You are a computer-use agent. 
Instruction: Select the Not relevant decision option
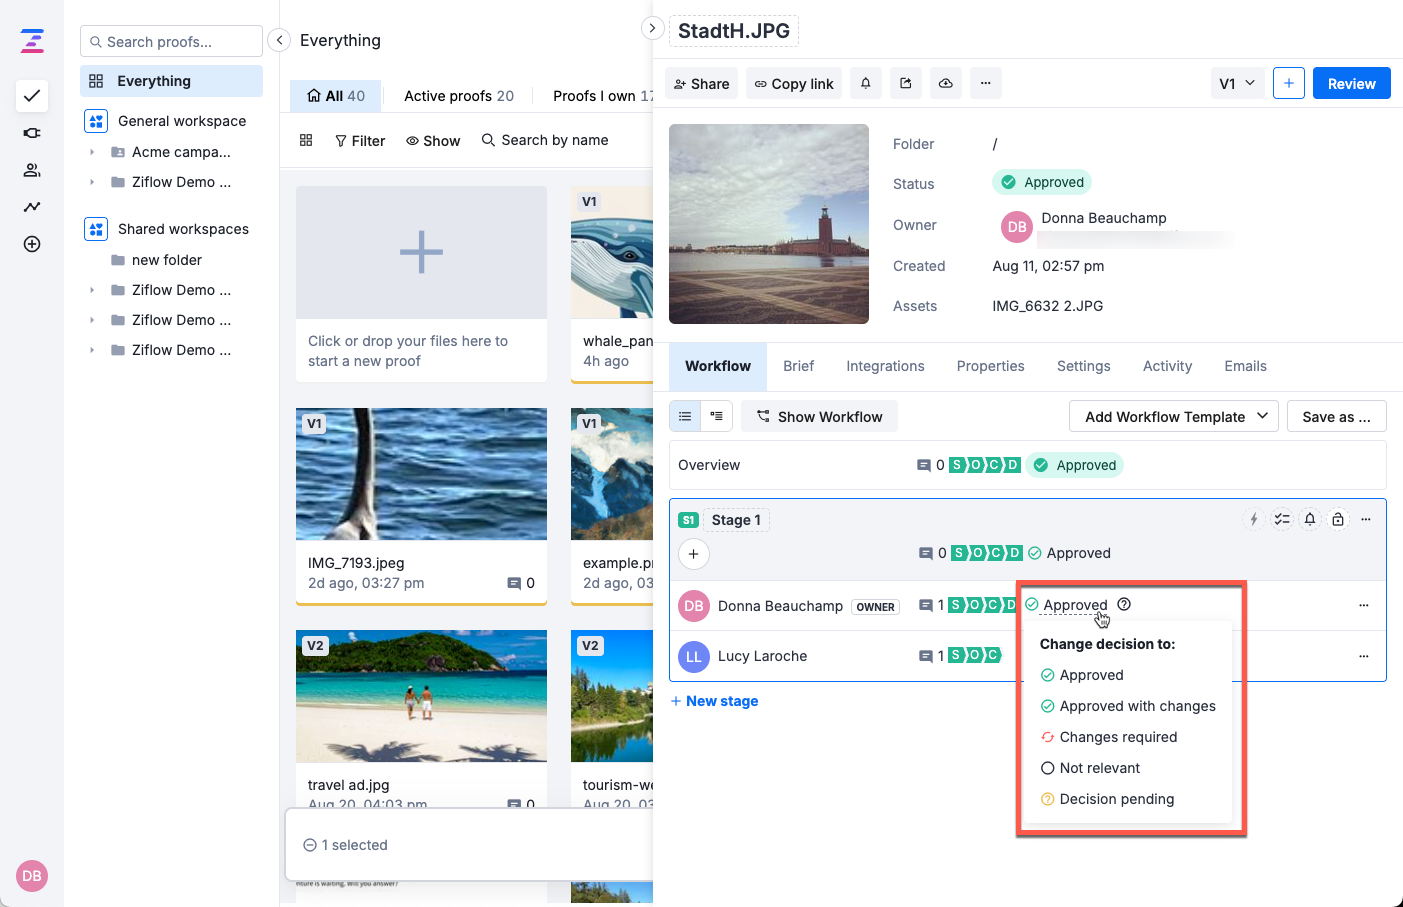tap(1099, 768)
